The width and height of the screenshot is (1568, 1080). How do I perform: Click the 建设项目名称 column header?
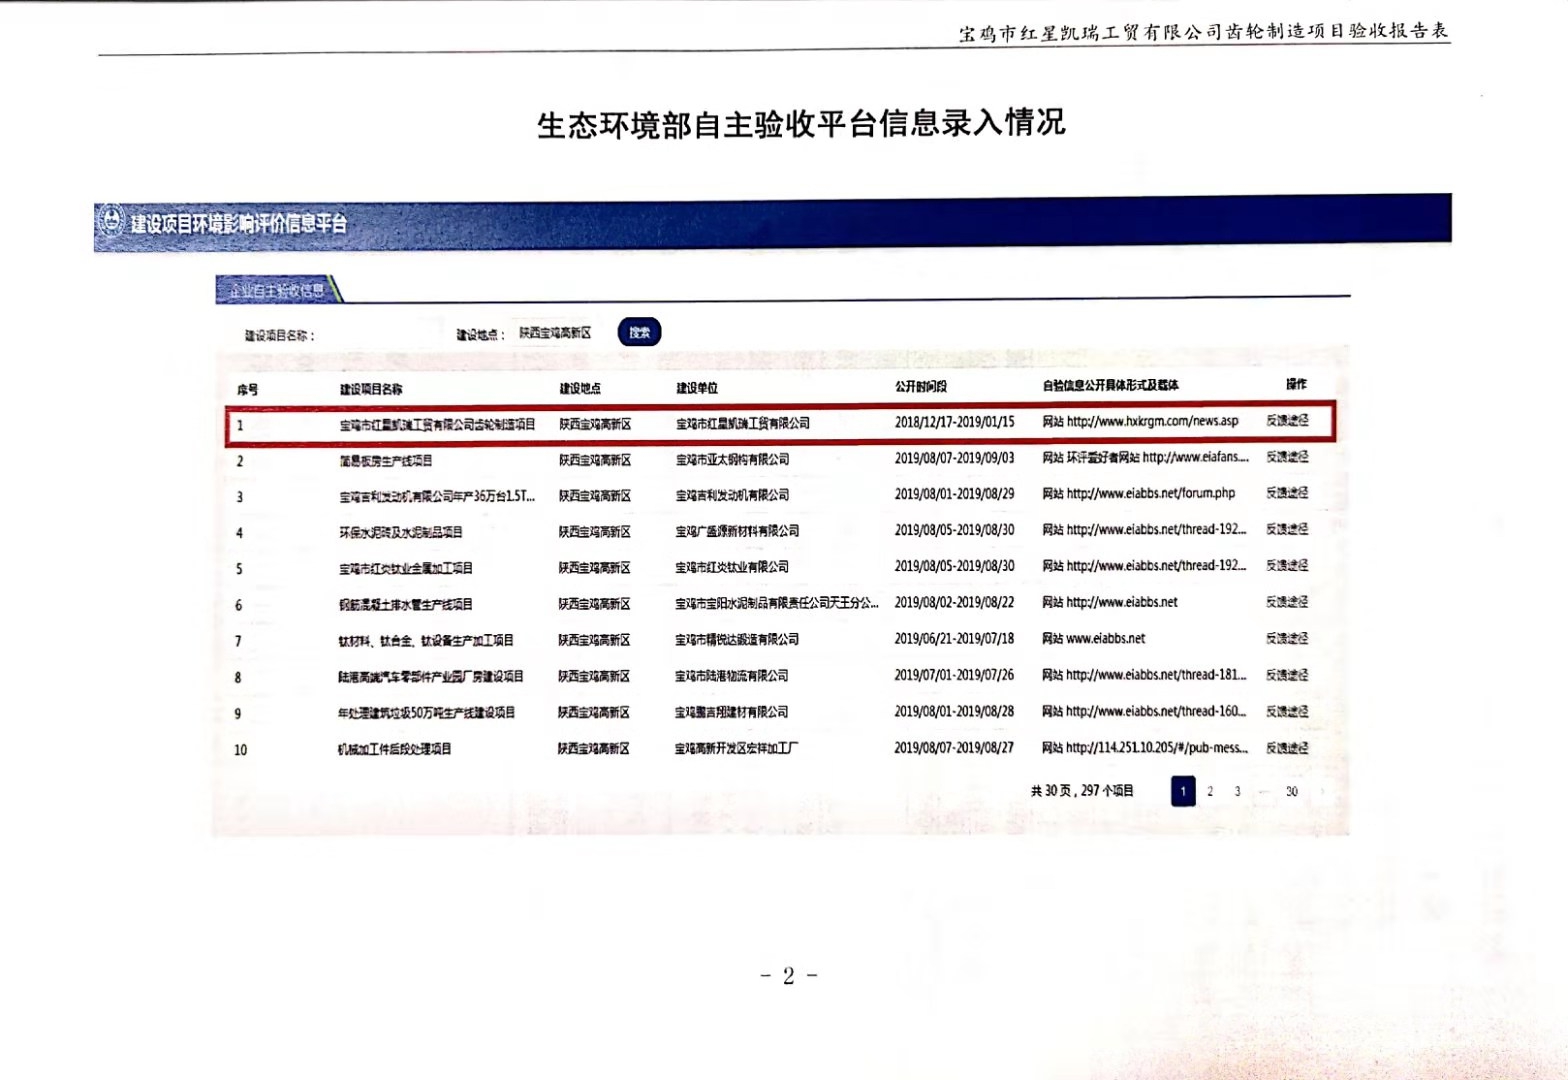point(371,389)
